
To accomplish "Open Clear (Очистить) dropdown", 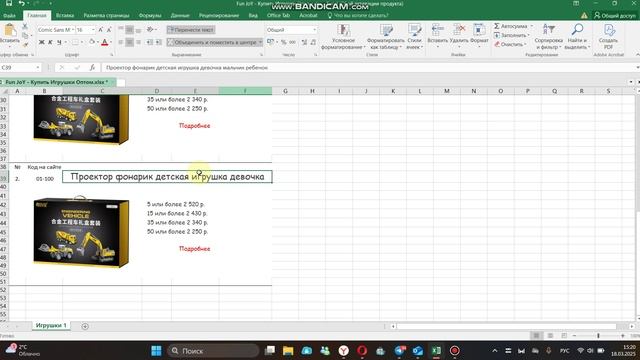I will [x=510, y=44].
